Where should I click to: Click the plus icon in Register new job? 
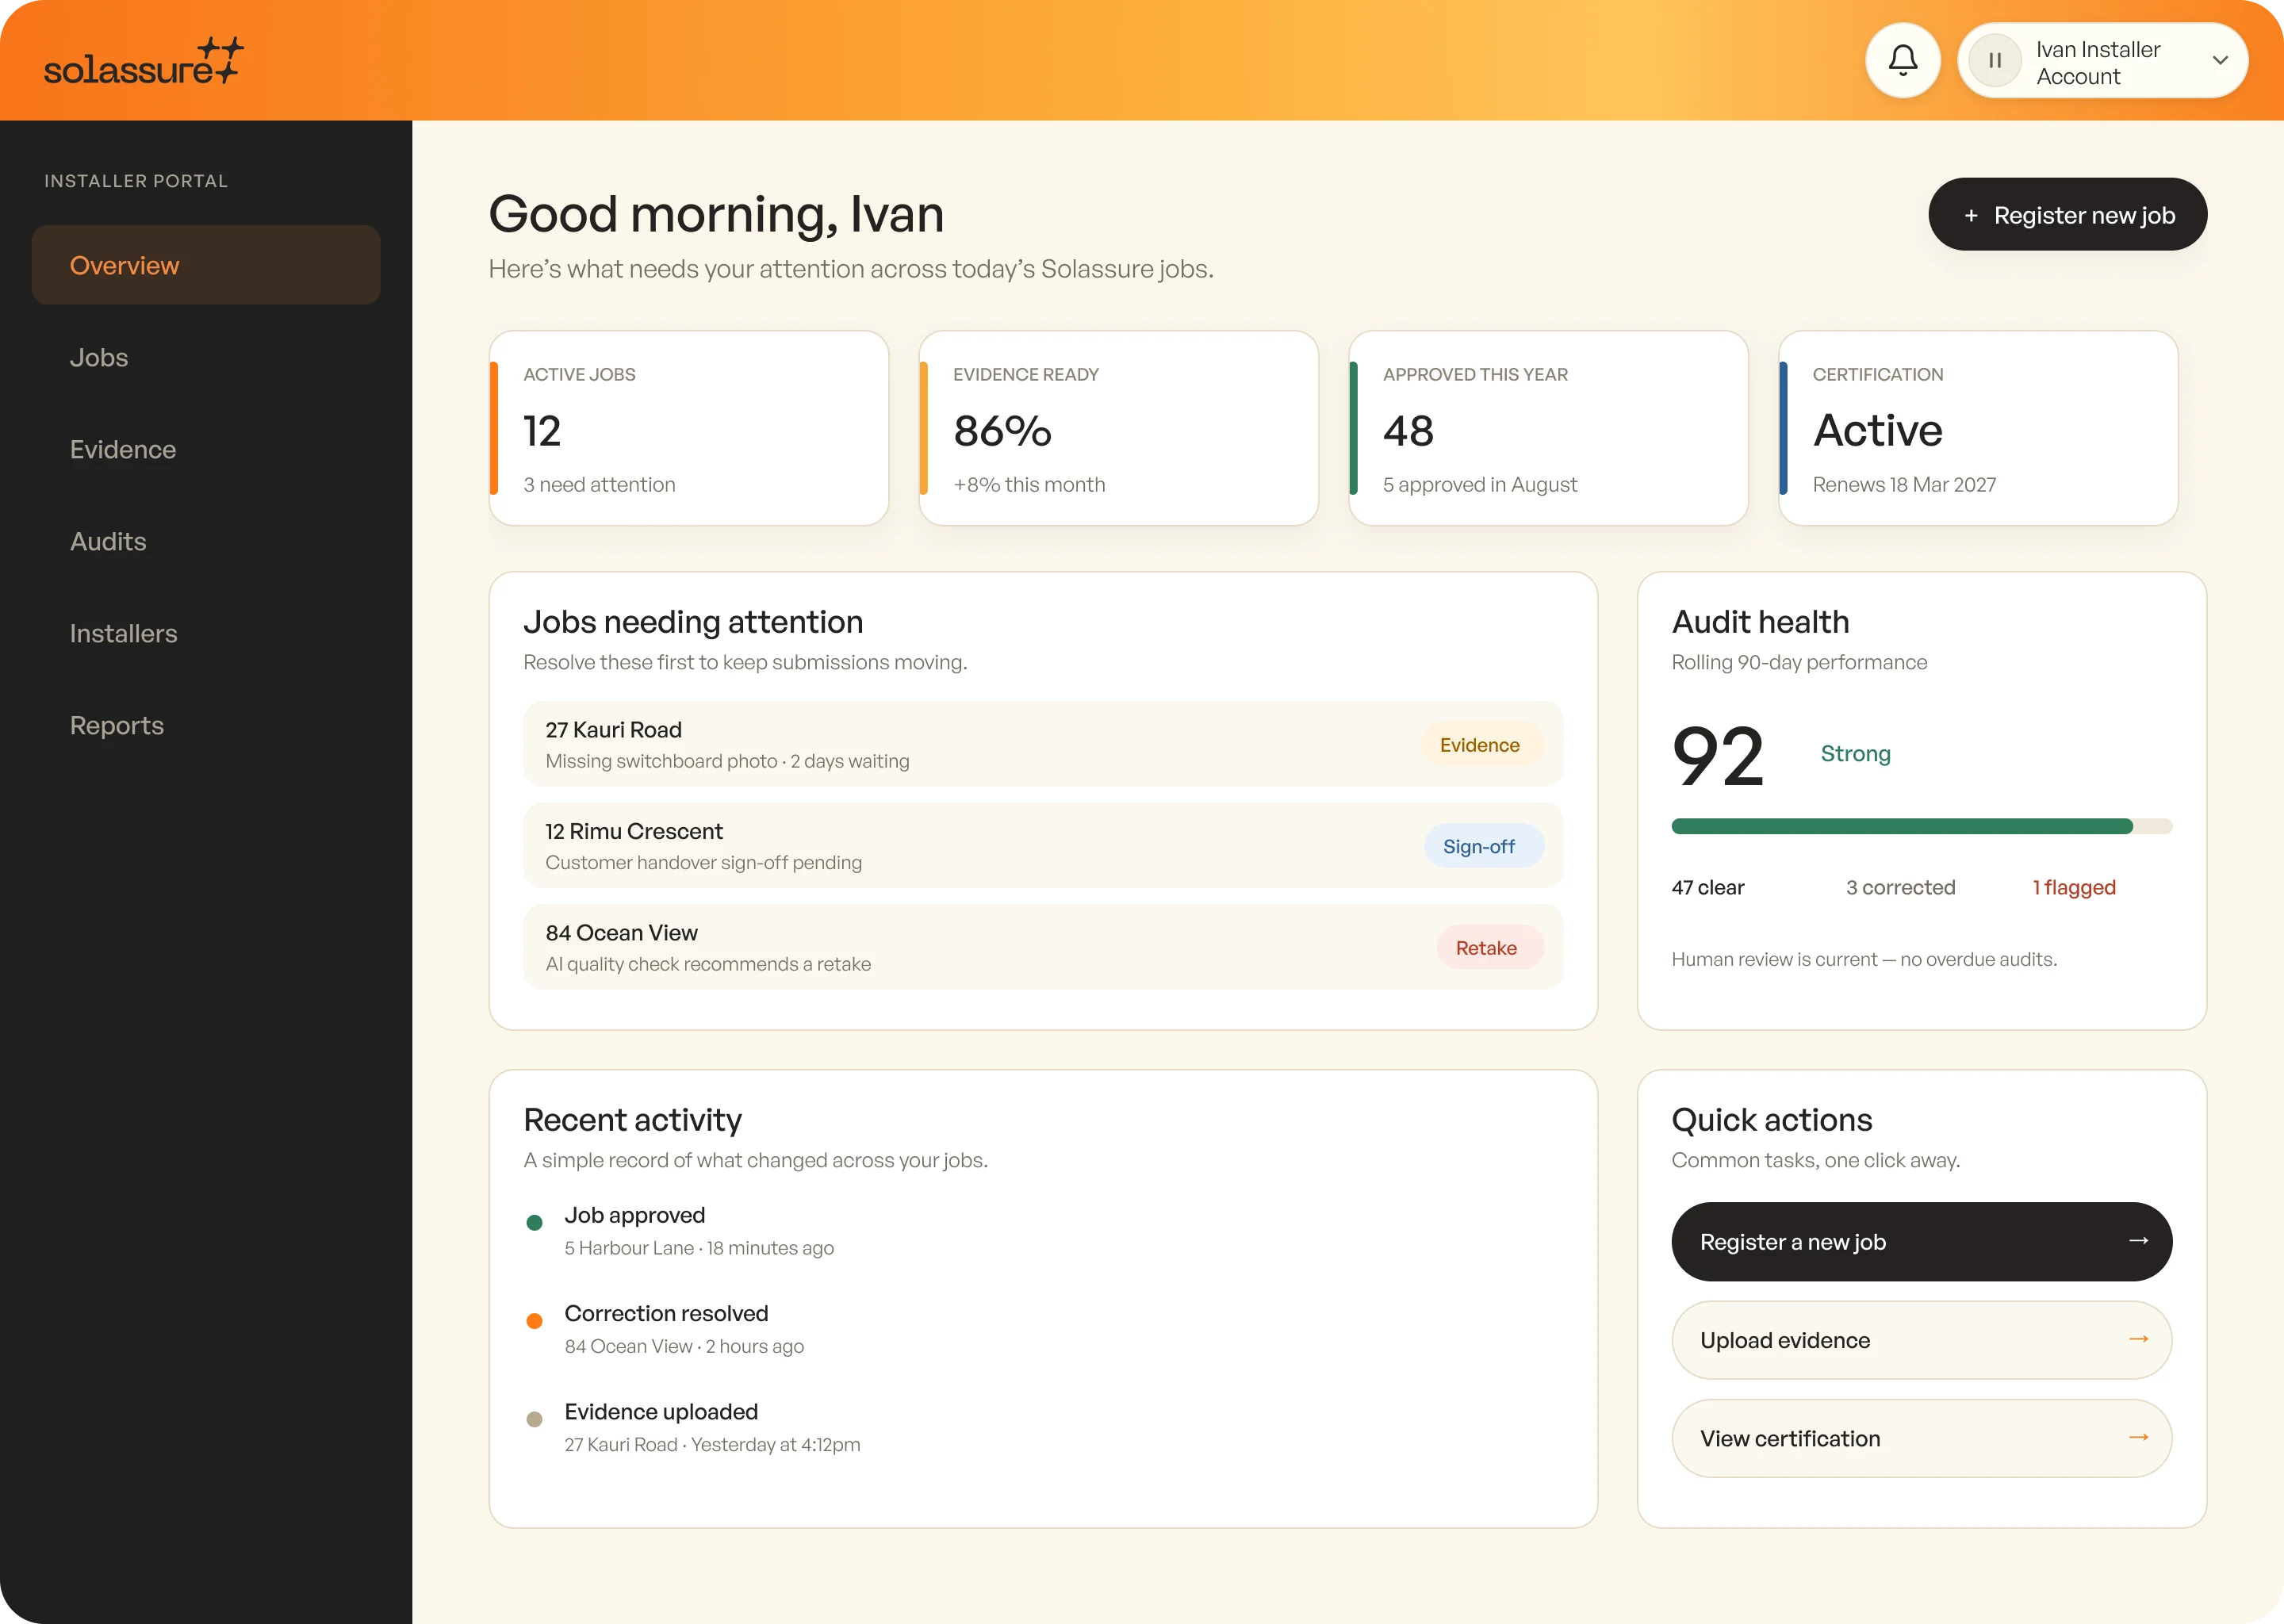(1971, 215)
